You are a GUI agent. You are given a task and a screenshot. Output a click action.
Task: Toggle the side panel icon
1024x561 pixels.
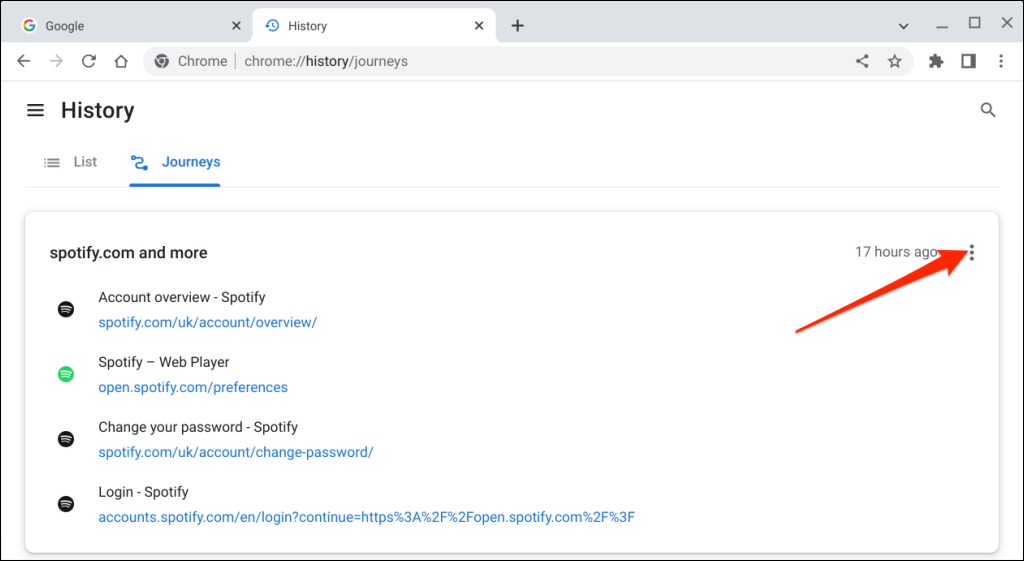[x=968, y=61]
